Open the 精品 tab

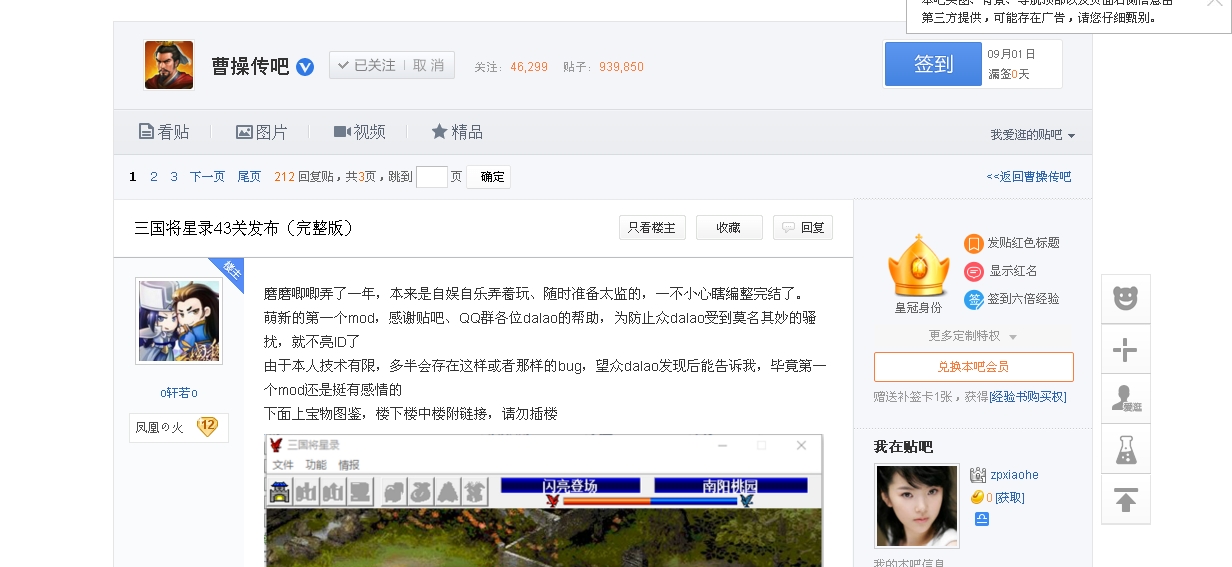pos(457,132)
